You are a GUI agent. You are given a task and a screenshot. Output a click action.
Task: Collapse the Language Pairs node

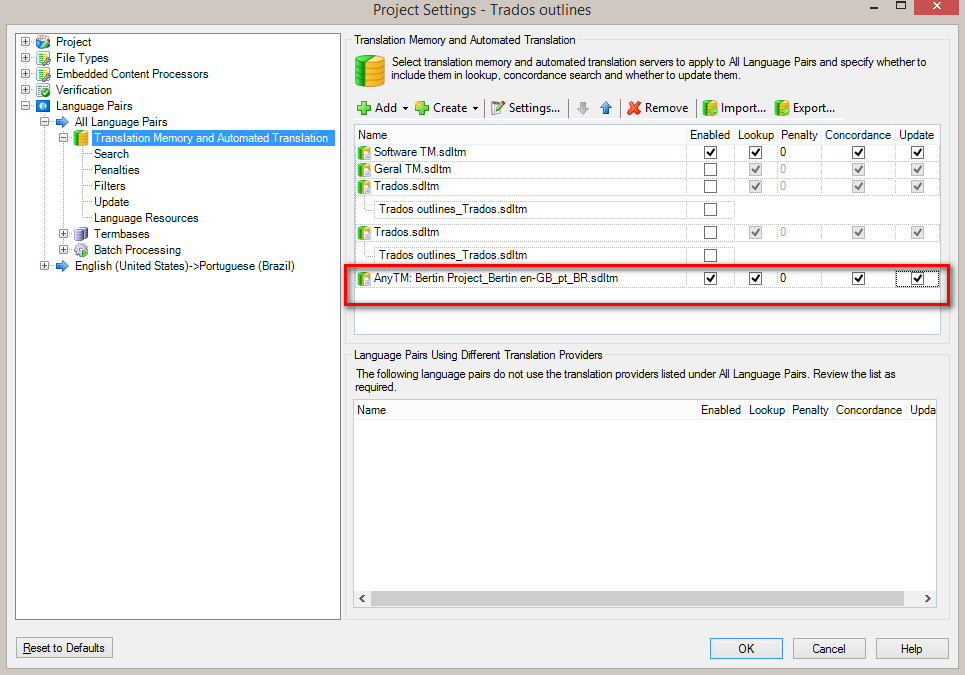coord(25,106)
